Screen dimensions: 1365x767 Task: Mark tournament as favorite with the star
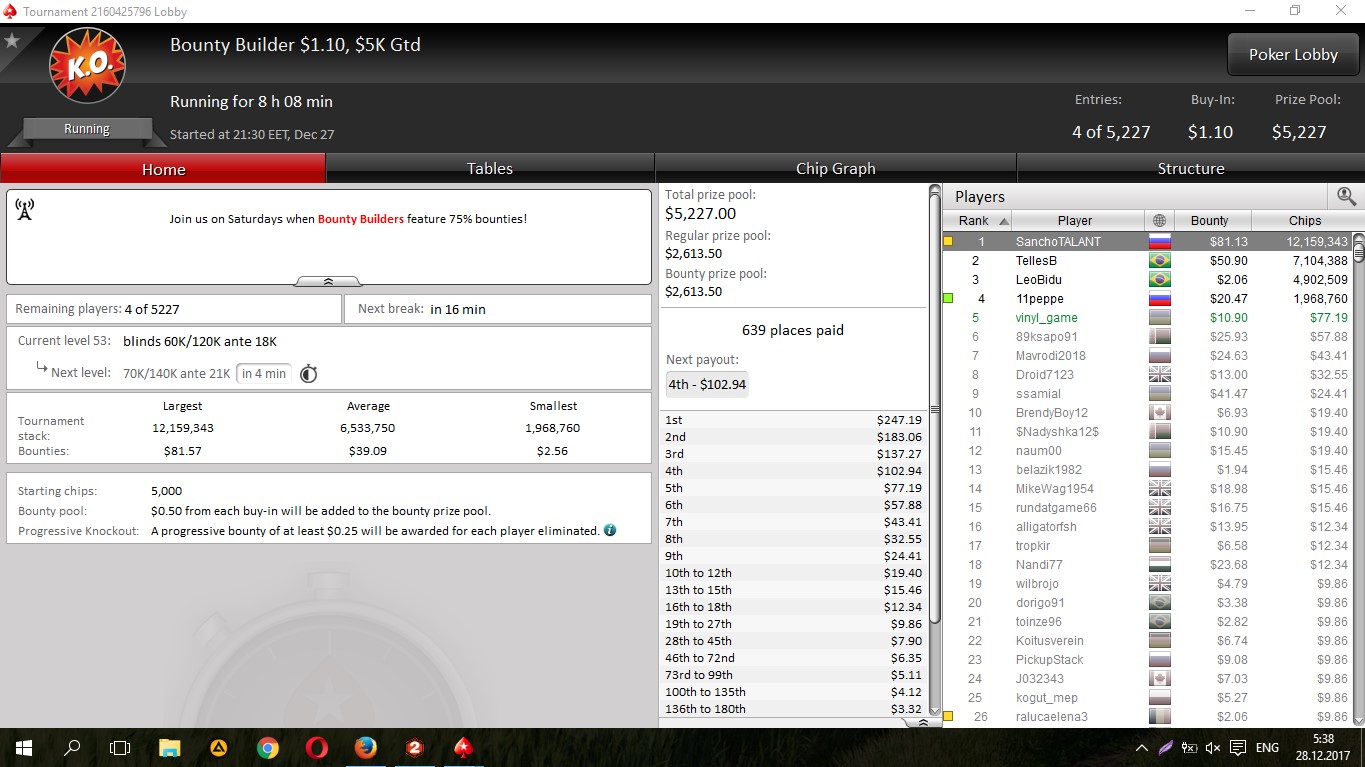tap(12, 41)
